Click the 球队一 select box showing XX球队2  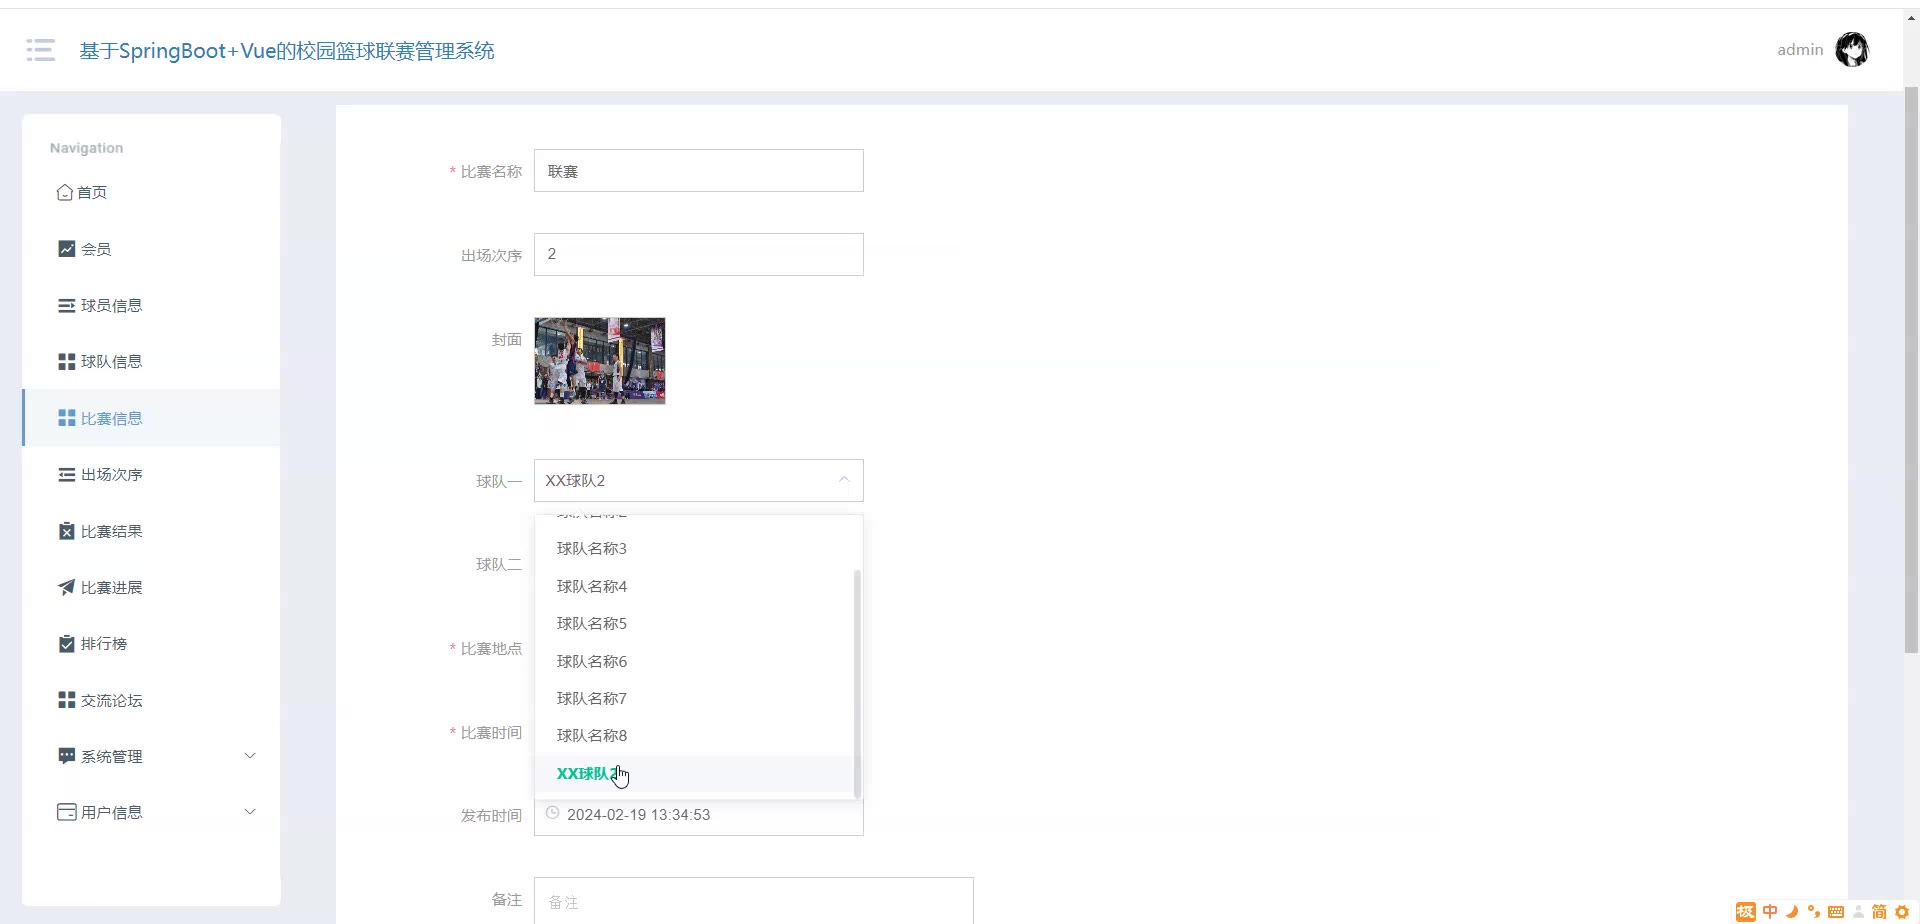(699, 480)
